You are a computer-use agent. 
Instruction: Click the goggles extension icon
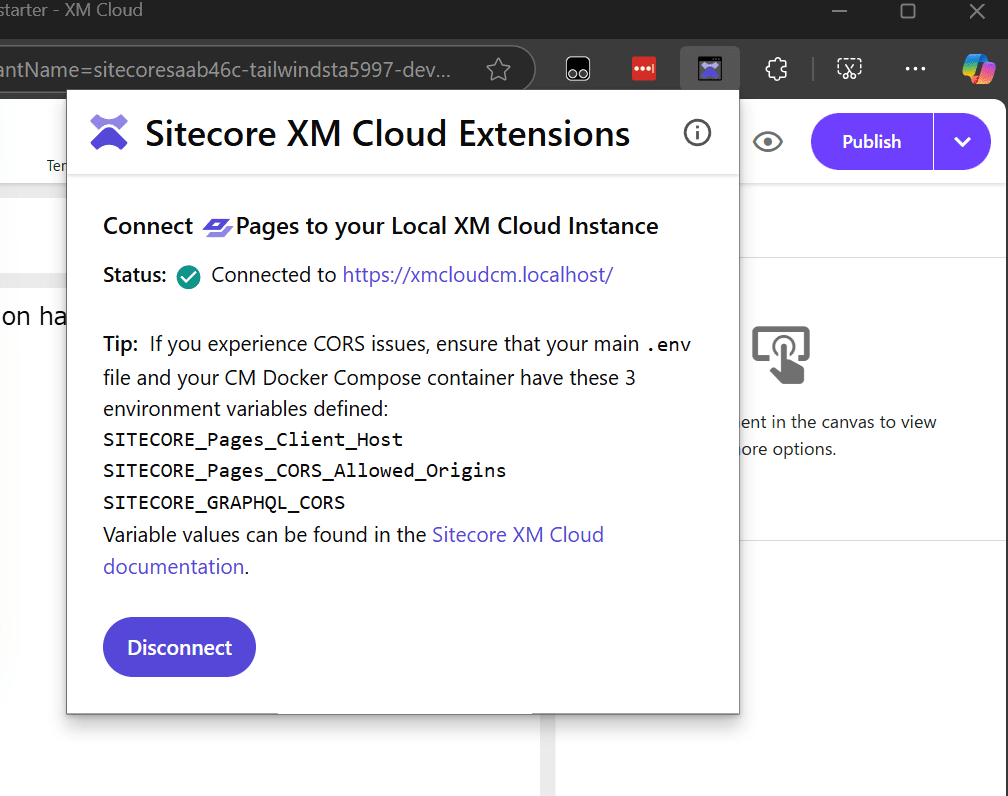tap(578, 69)
